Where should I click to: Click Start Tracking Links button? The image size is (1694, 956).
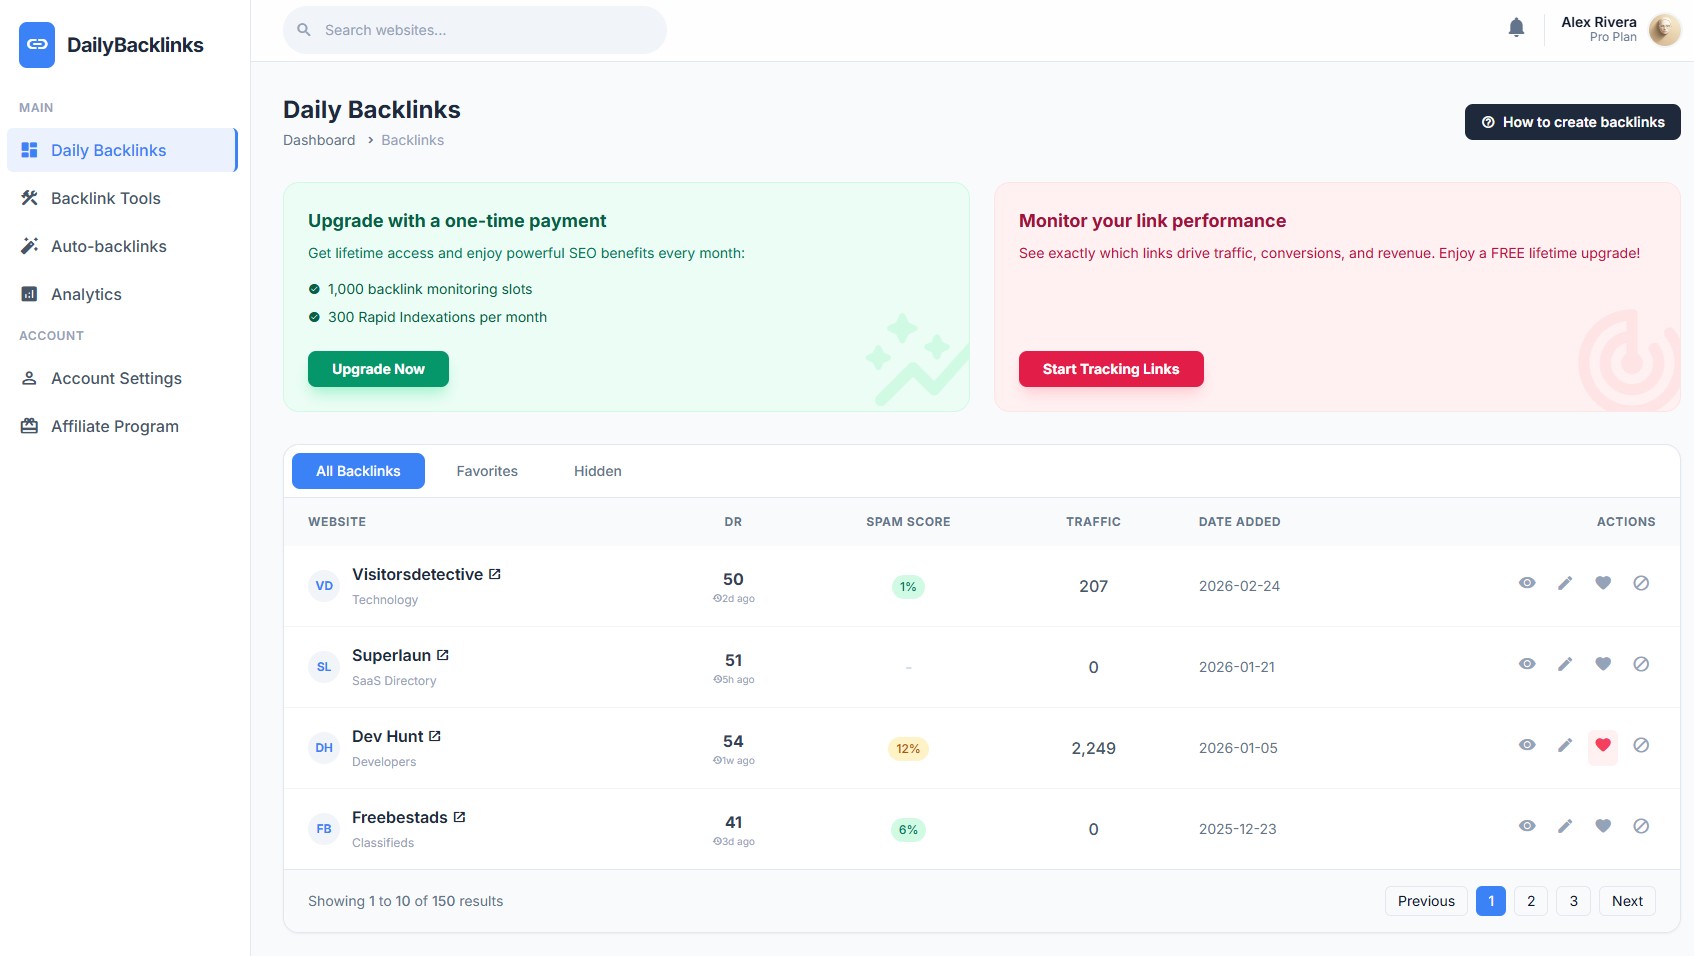click(x=1110, y=369)
